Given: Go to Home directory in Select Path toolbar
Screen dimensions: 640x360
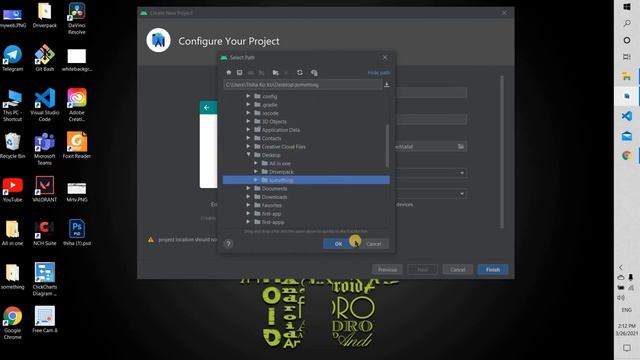Looking at the screenshot, I should (229, 73).
